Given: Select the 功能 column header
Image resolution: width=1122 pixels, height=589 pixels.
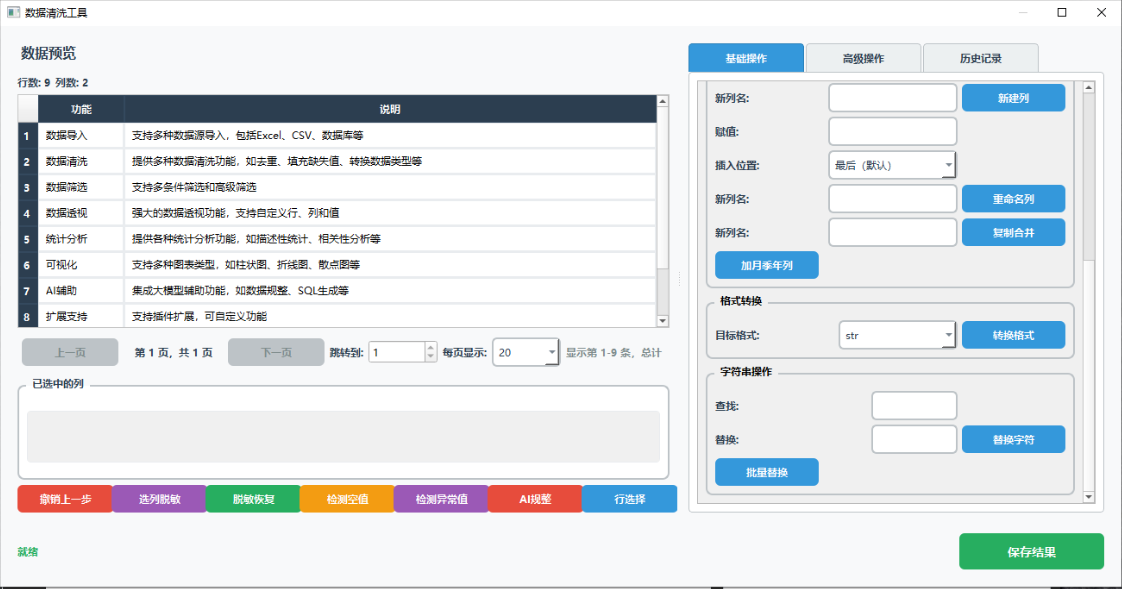Looking at the screenshot, I should [81, 109].
